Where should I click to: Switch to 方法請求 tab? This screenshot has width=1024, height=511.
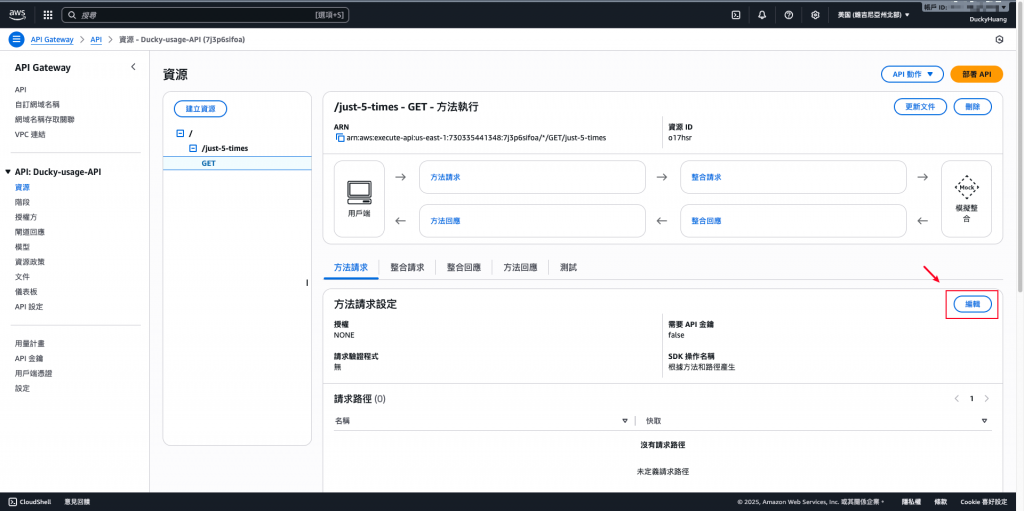[x=351, y=267]
